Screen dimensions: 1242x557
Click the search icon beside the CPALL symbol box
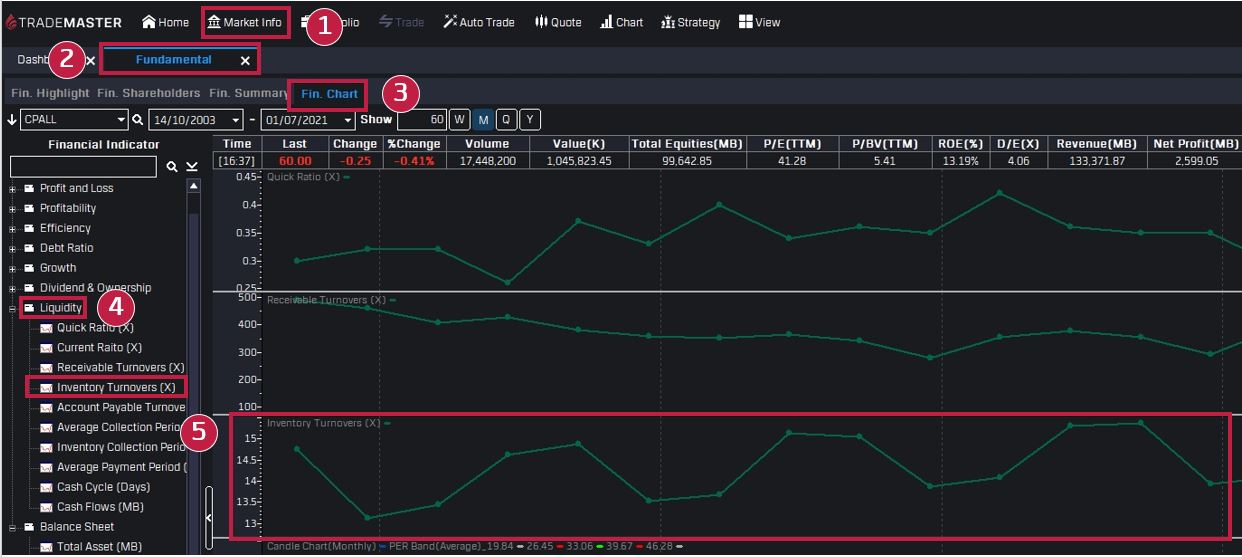[x=138, y=120]
